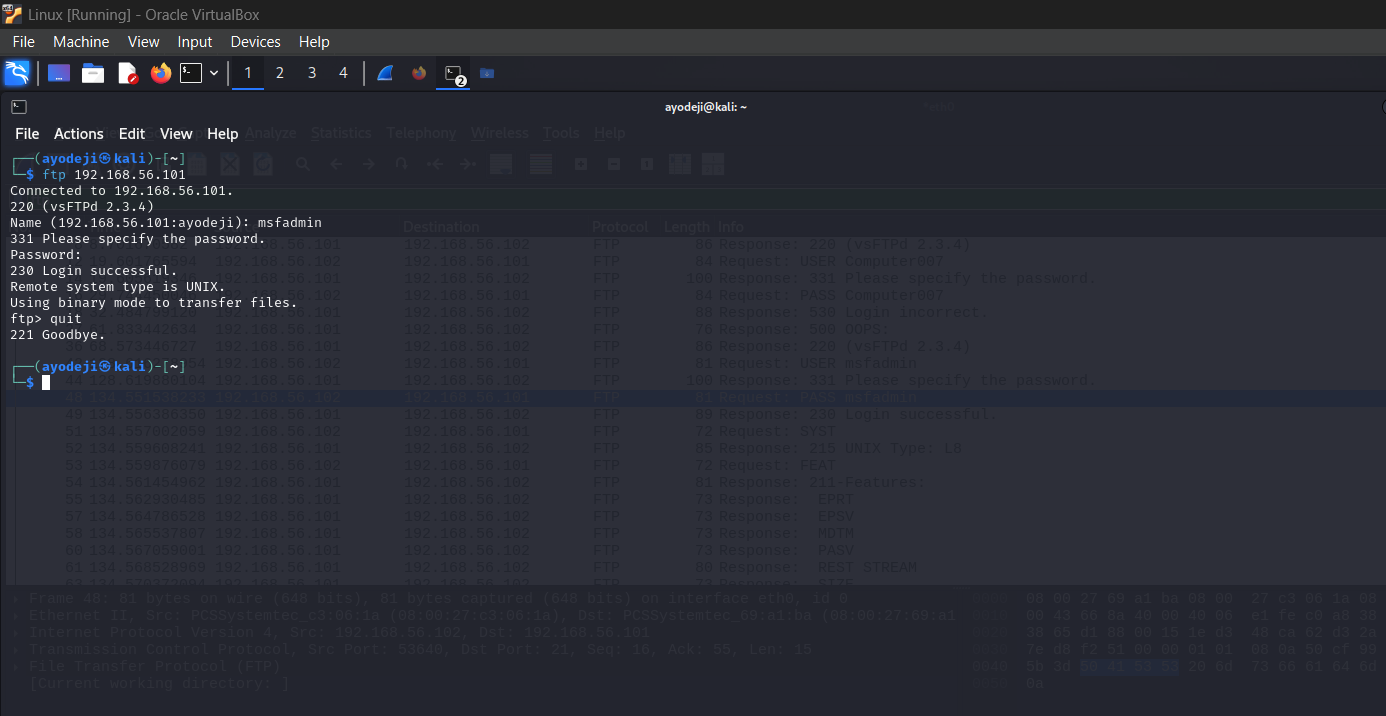Click the terminal window title icon
The image size is (1386, 716).
[x=19, y=107]
